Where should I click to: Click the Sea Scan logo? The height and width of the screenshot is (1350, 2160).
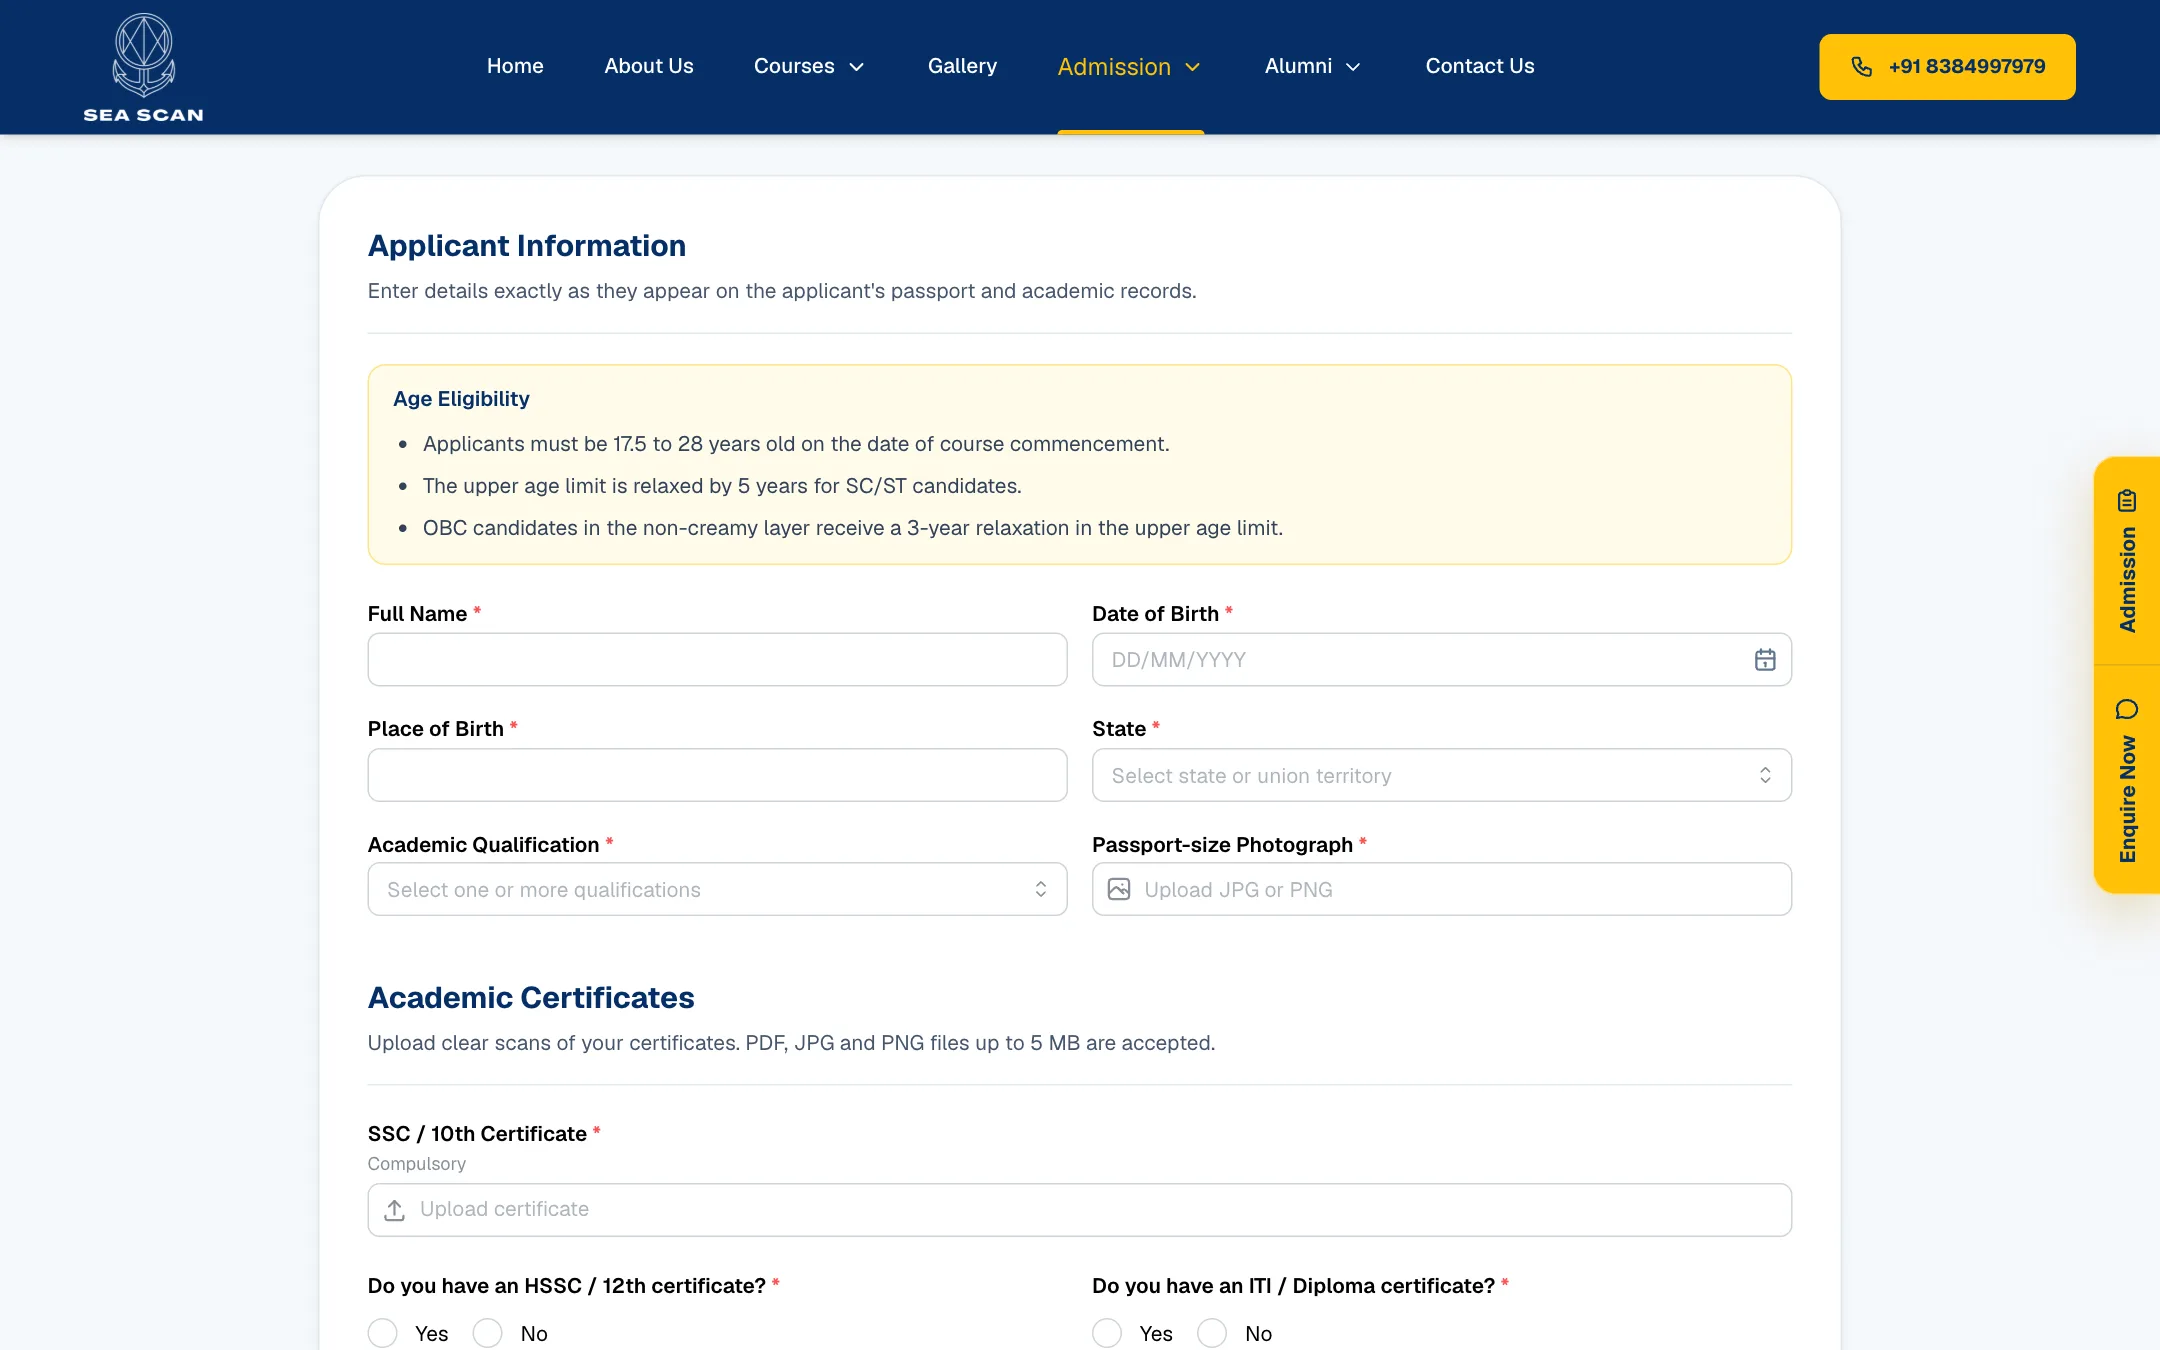(x=143, y=68)
